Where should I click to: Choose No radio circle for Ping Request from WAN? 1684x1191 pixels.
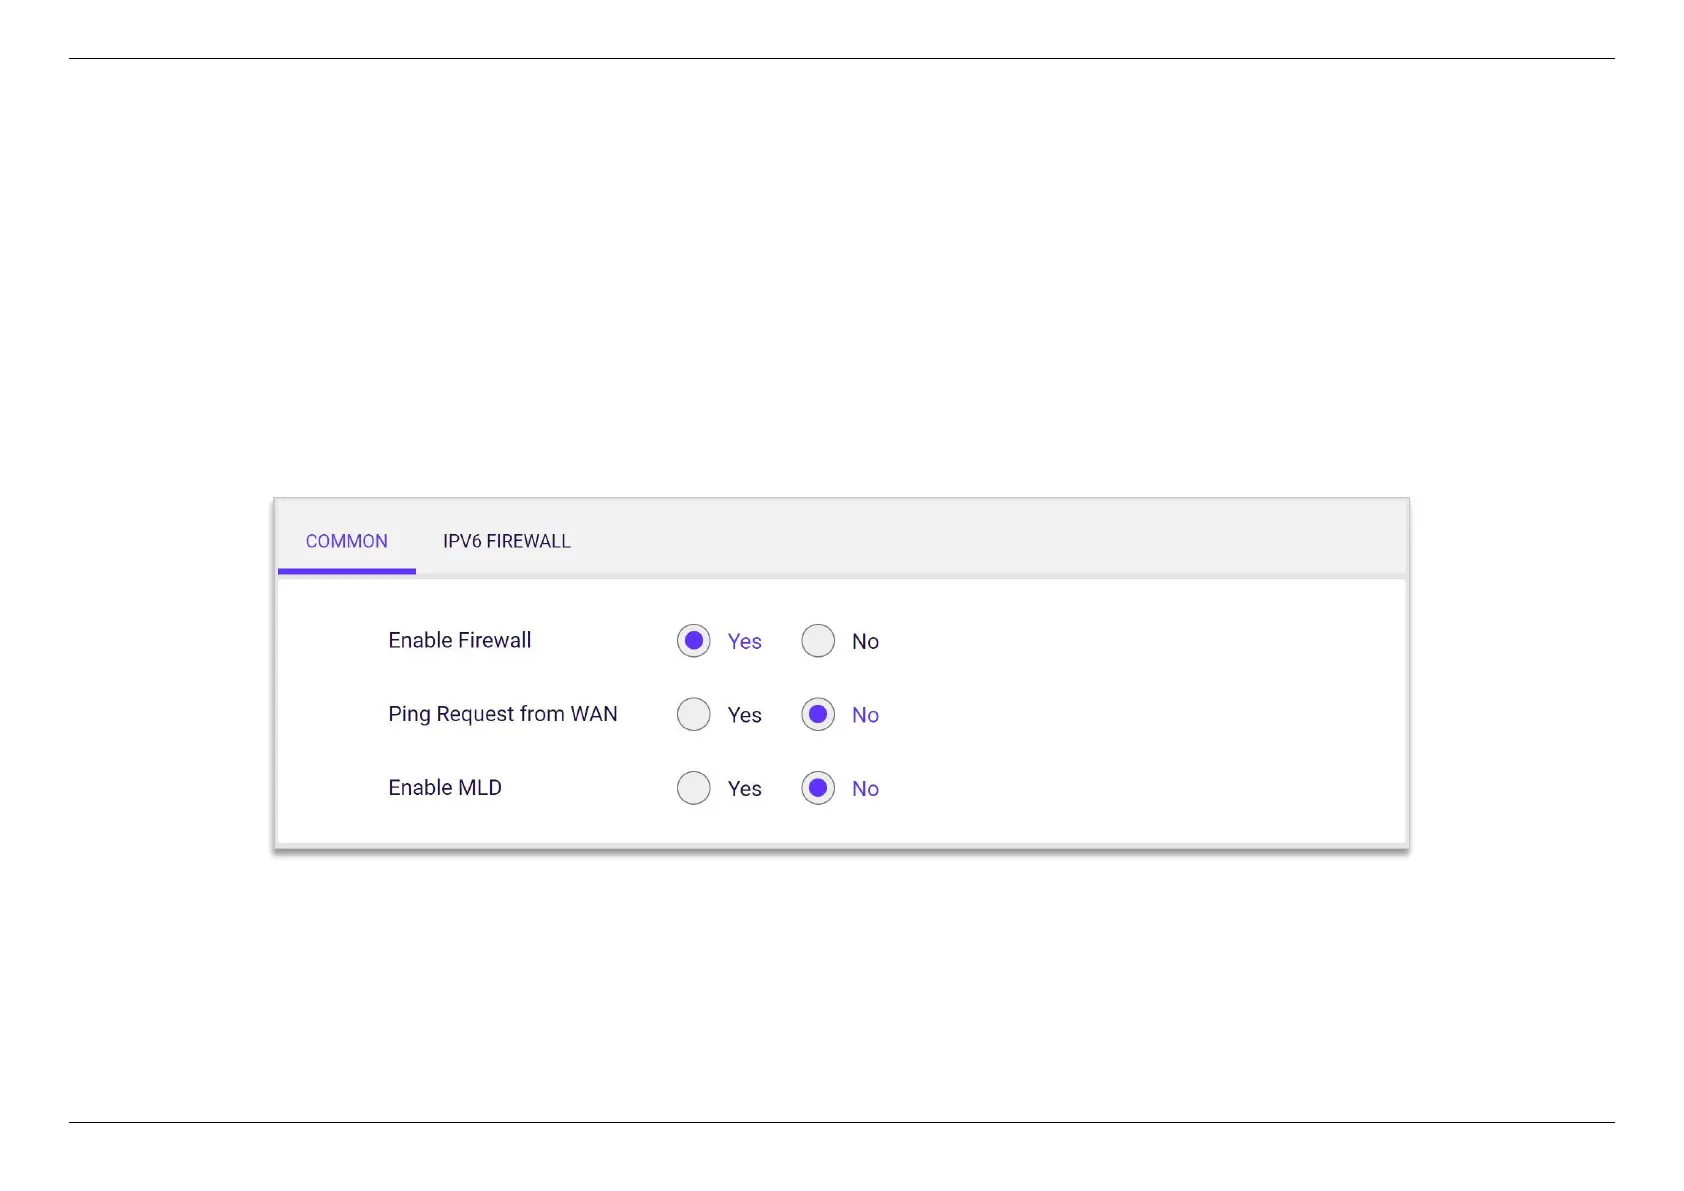tap(817, 714)
